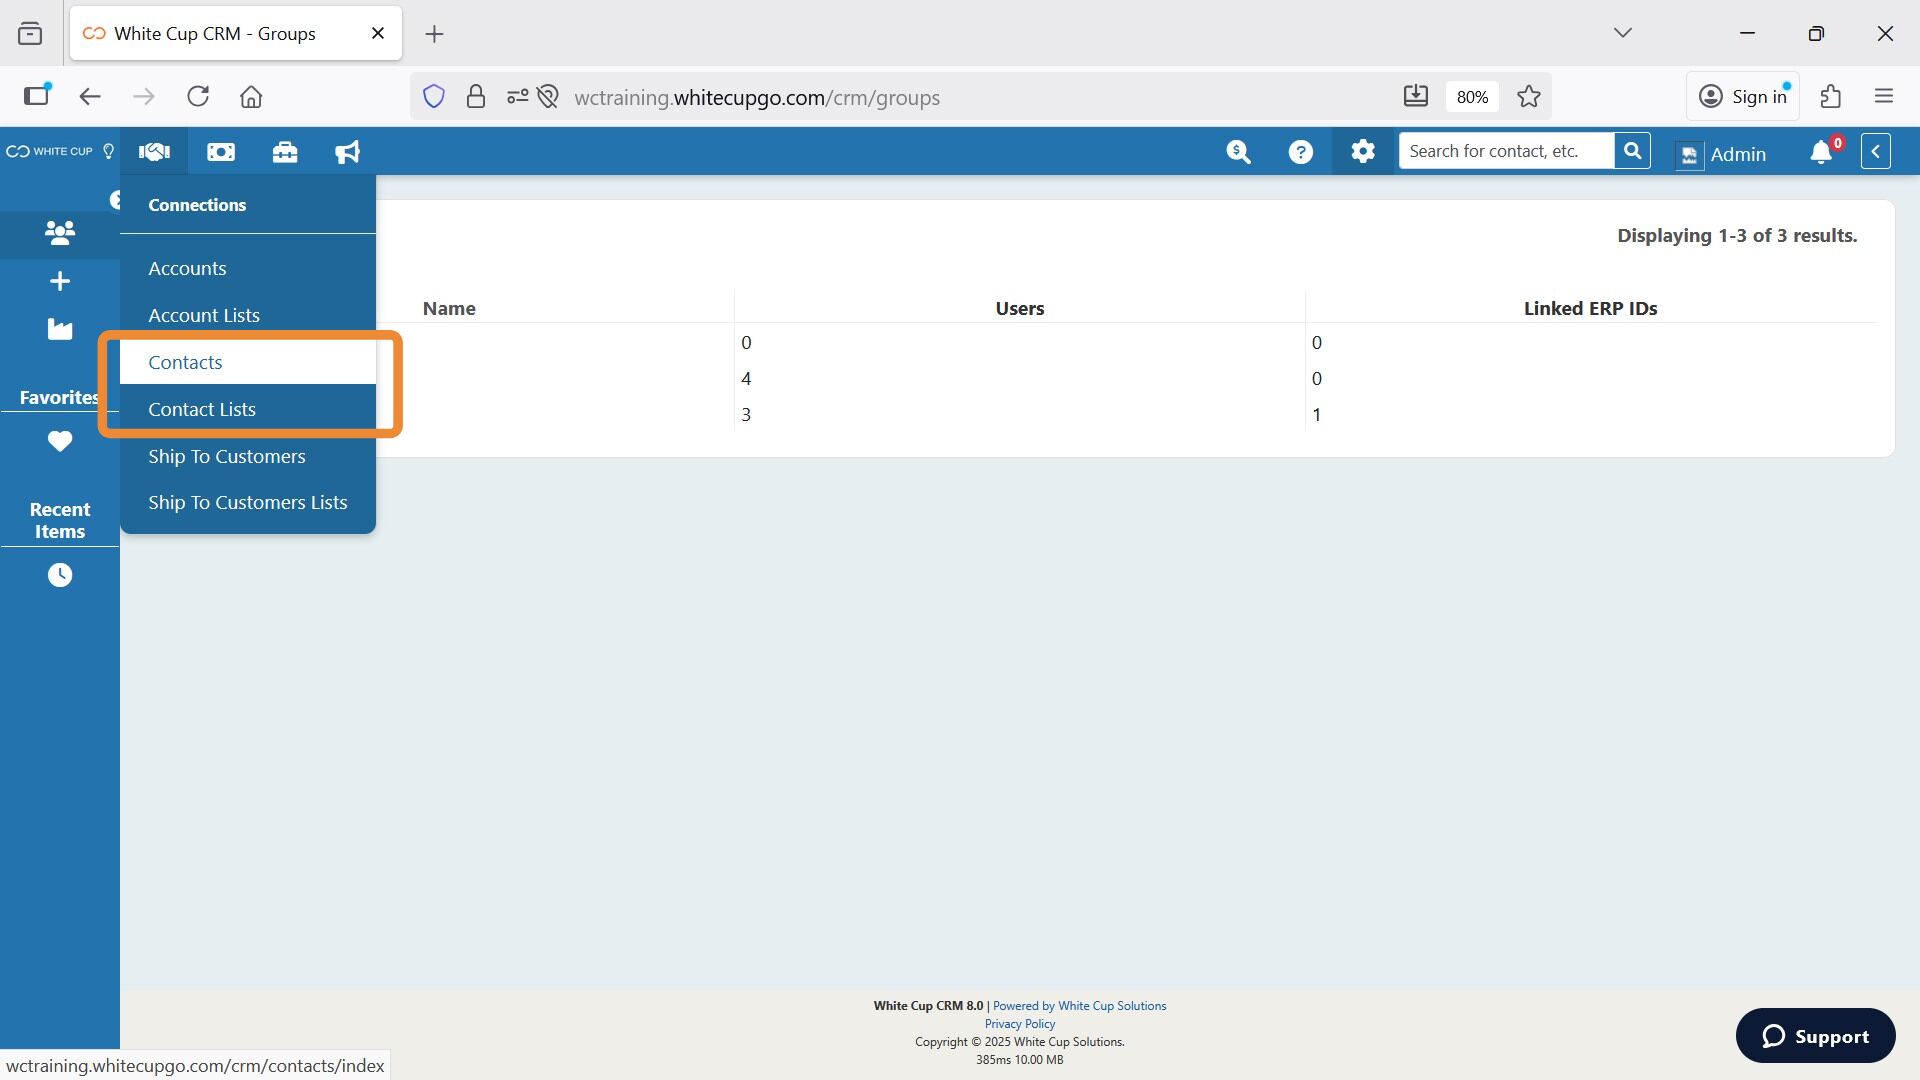Viewport: 1920px width, 1080px height.
Task: Open browser hamburger application menu
Action: [1884, 96]
